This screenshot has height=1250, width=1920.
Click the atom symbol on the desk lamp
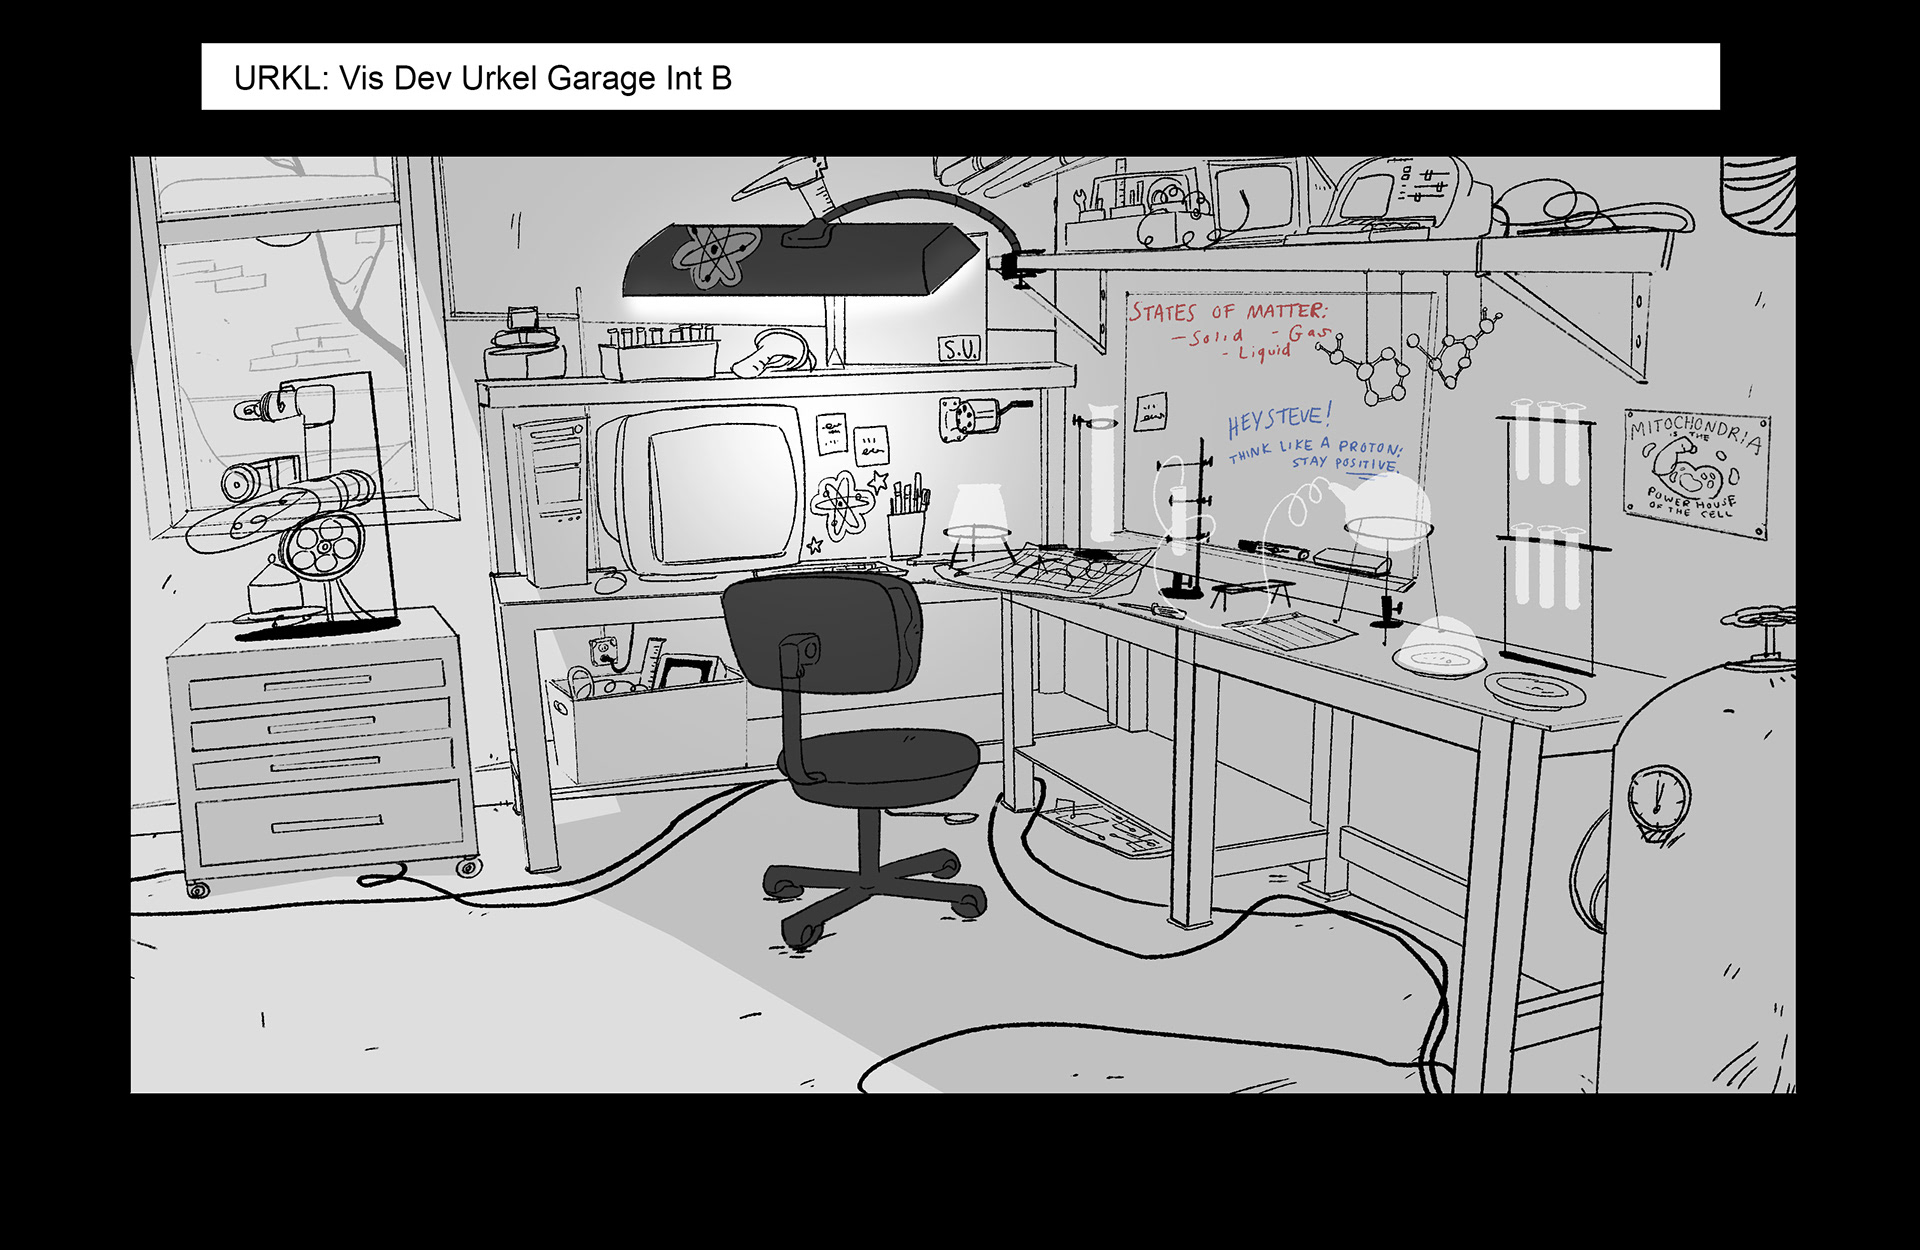click(x=715, y=252)
